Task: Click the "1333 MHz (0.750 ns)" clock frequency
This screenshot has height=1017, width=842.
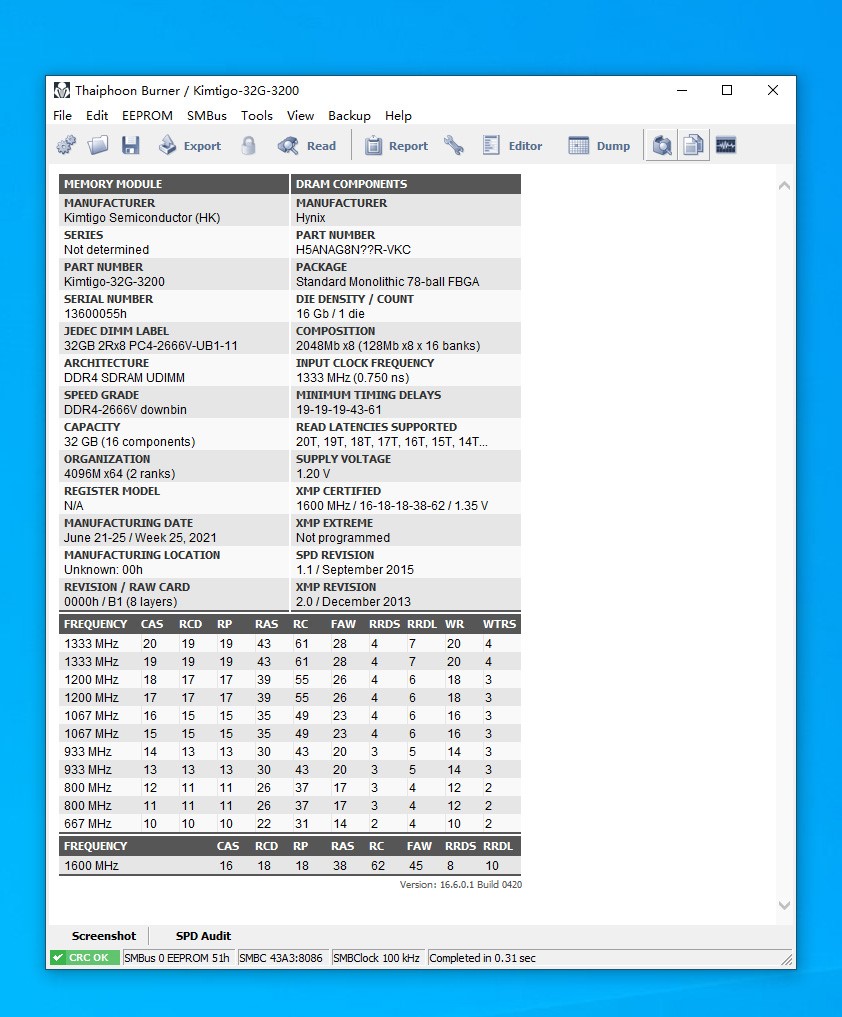Action: (x=353, y=377)
